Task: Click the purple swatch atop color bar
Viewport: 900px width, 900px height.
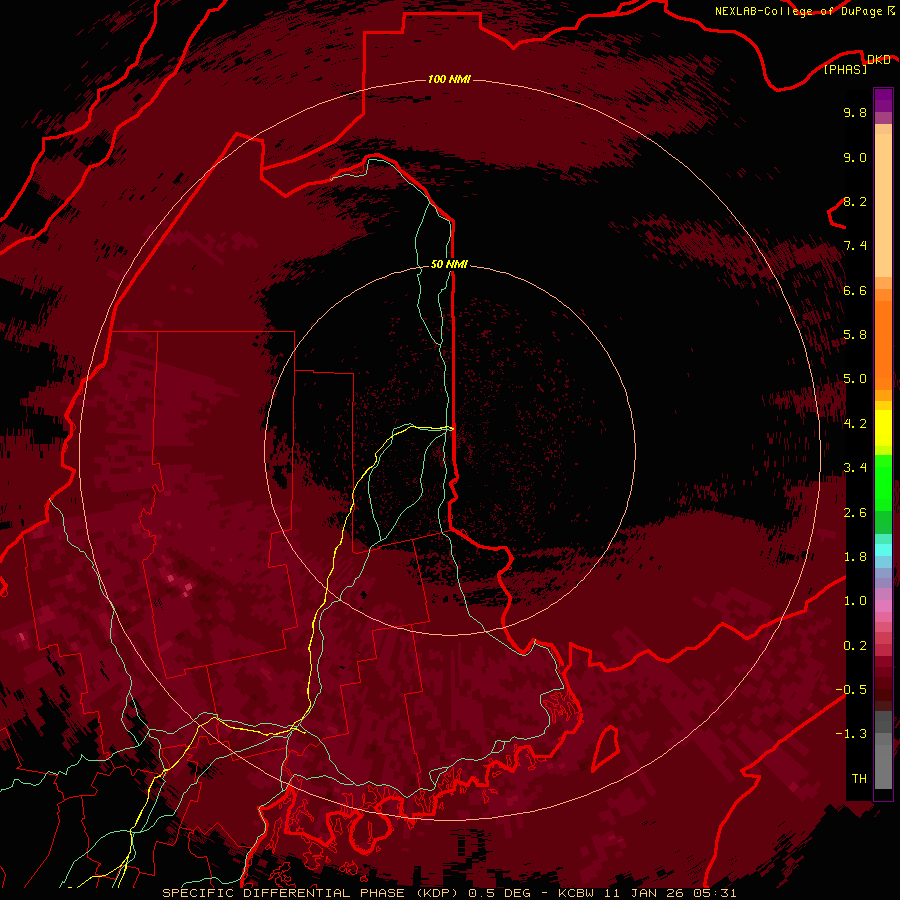Action: pyautogui.click(x=883, y=100)
